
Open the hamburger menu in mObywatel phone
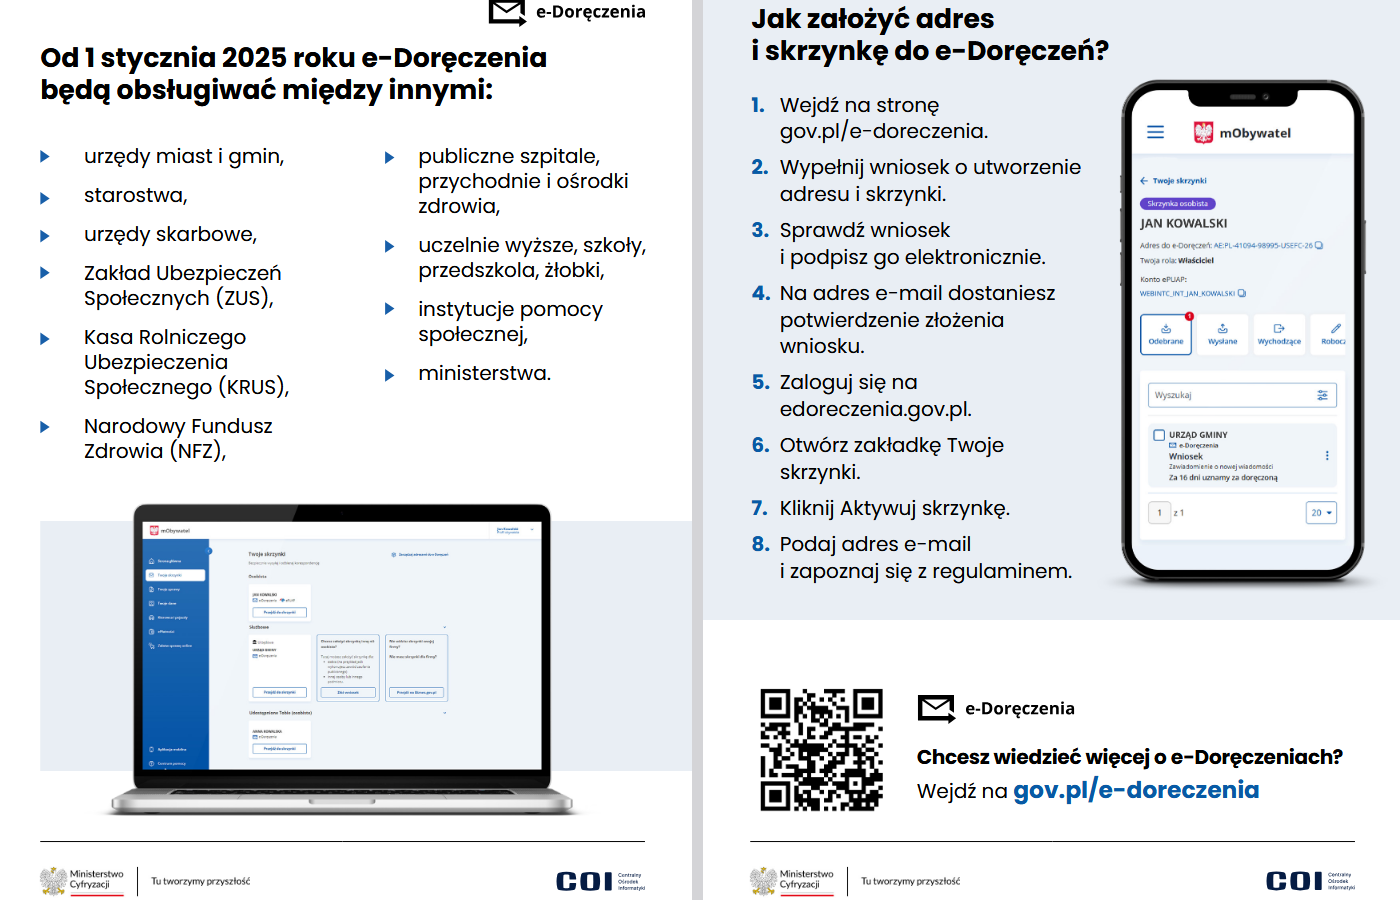(x=1155, y=132)
